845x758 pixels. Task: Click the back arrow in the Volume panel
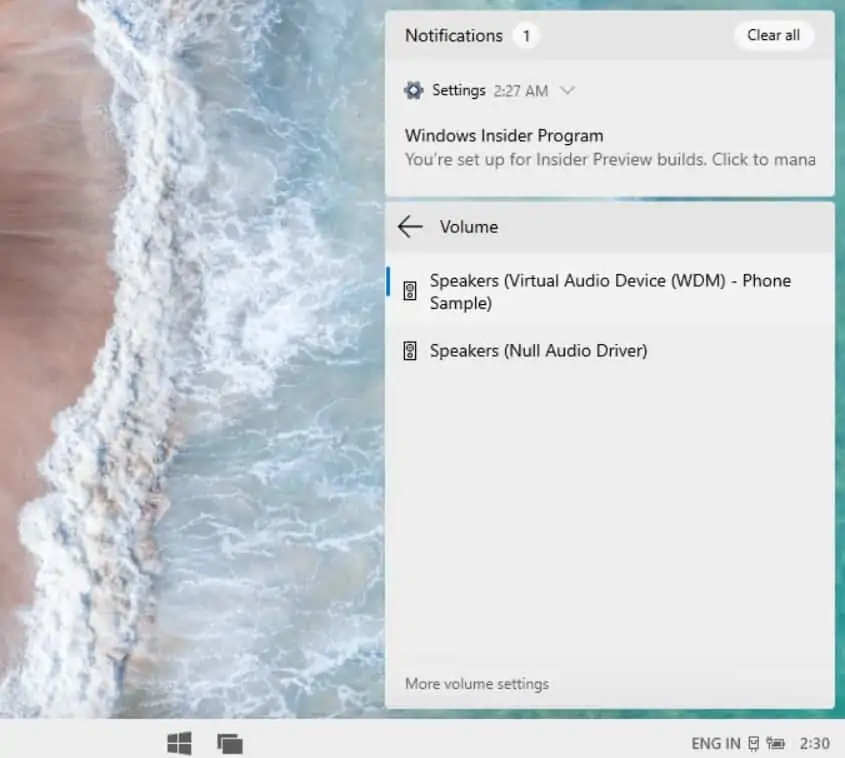[410, 226]
